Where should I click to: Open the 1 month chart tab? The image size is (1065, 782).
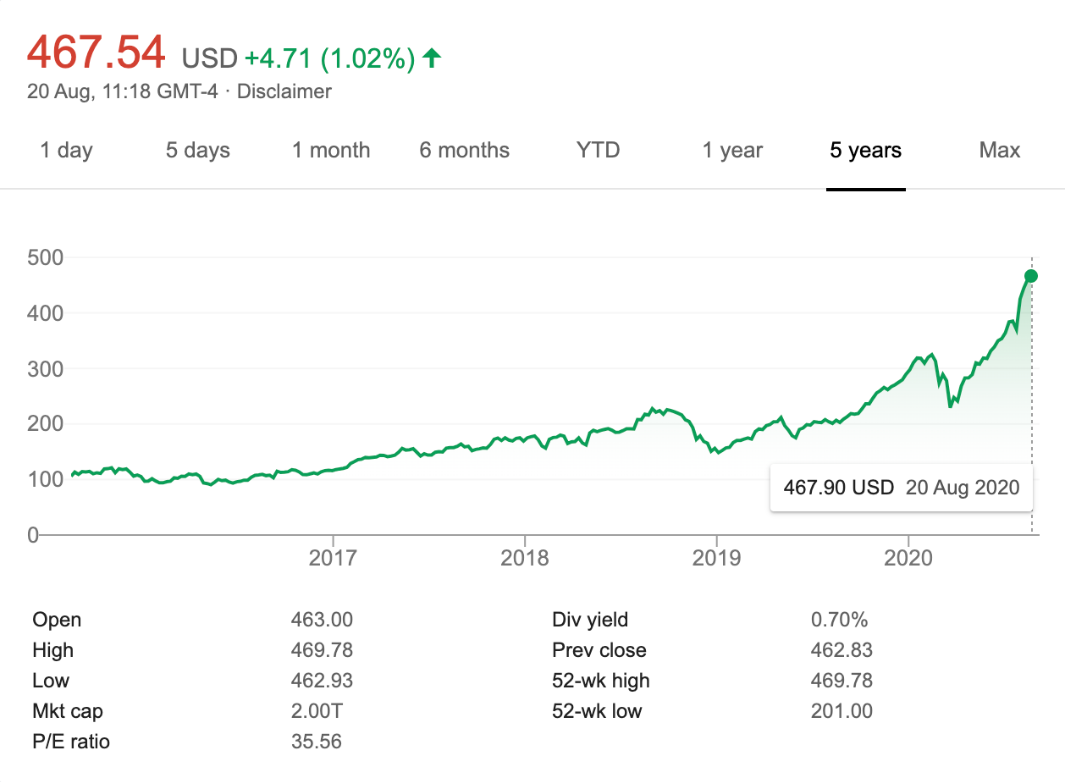pos(331,151)
